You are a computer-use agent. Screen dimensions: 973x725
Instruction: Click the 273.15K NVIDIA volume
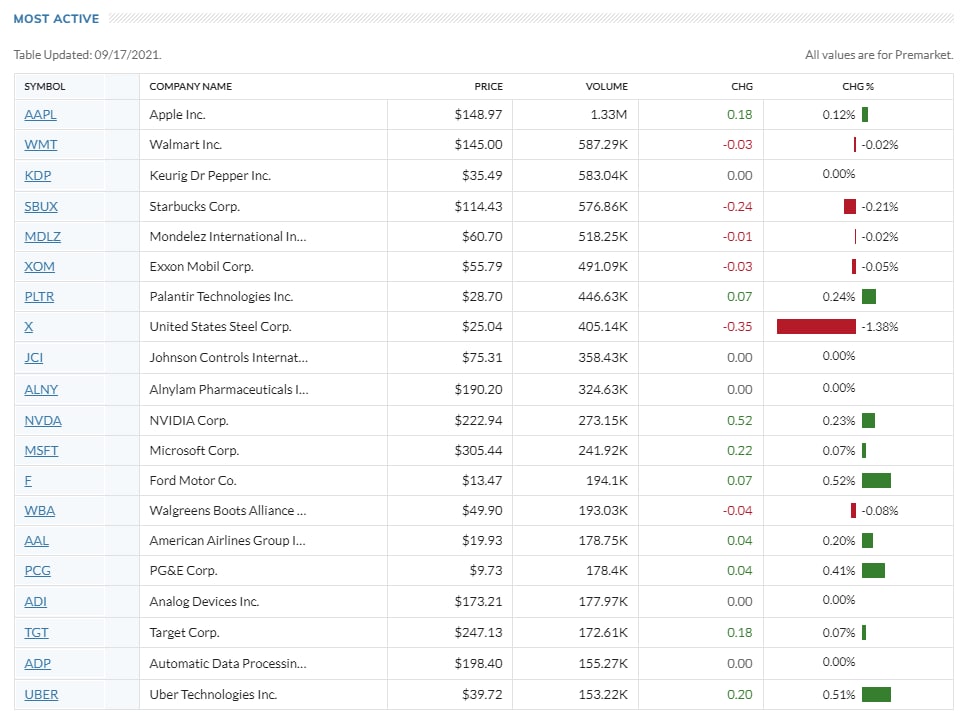point(603,421)
